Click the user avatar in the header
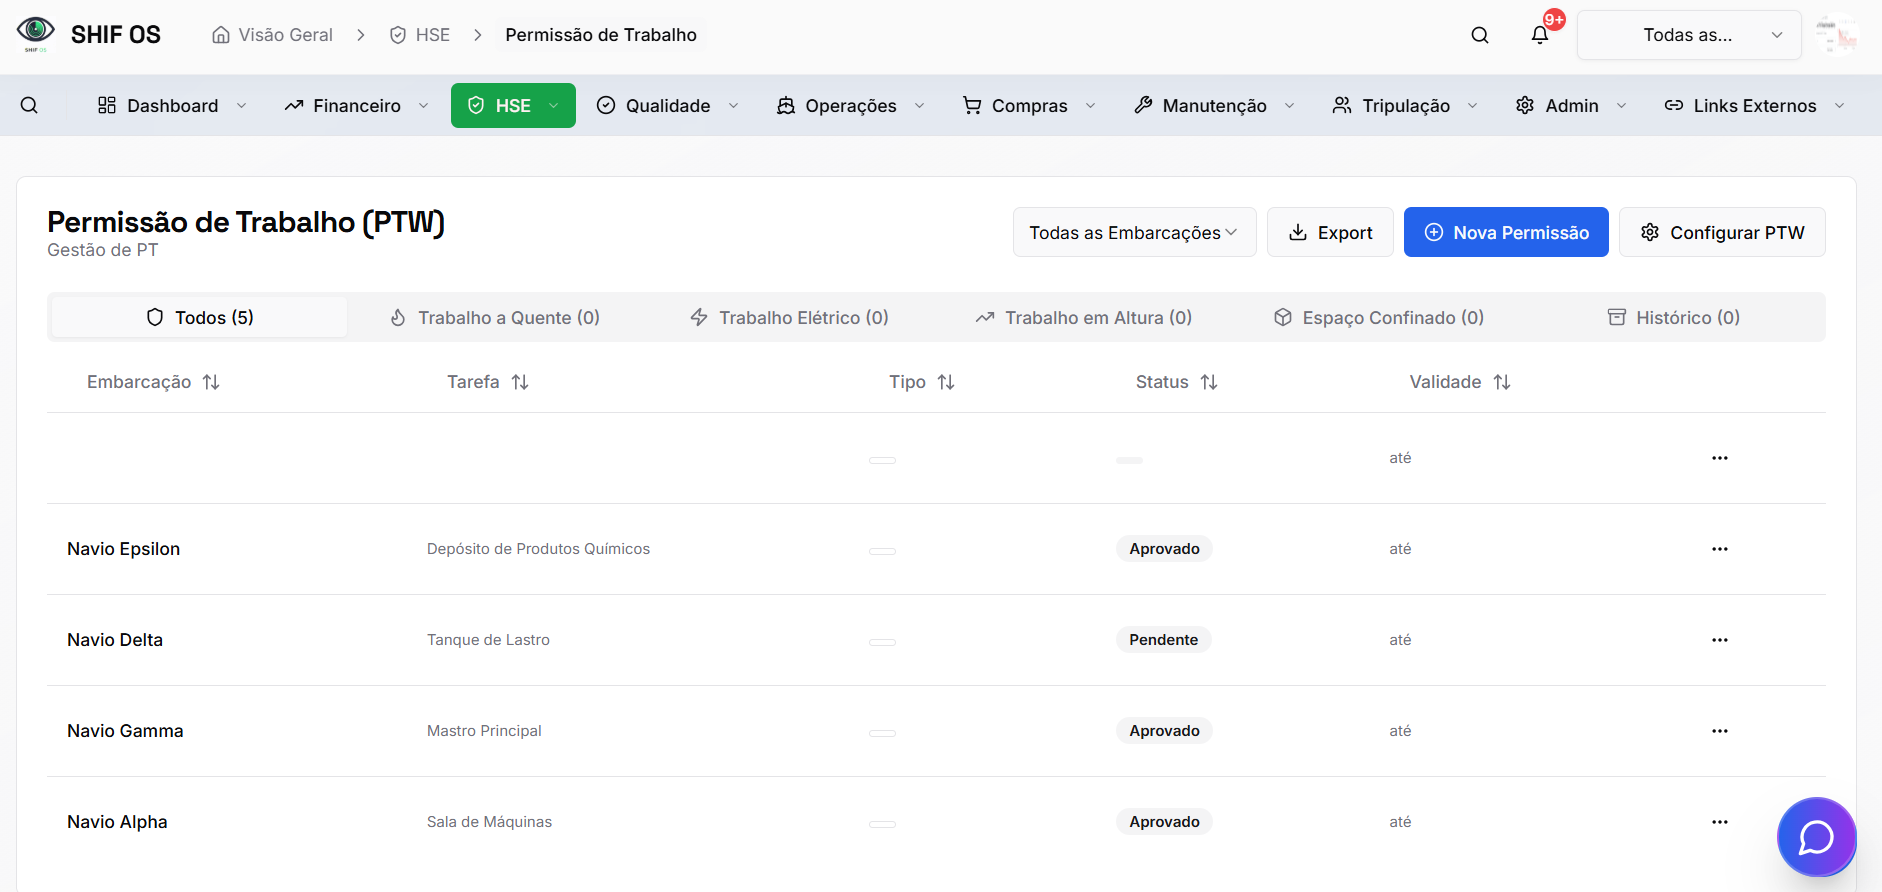The width and height of the screenshot is (1882, 892). pos(1837,35)
